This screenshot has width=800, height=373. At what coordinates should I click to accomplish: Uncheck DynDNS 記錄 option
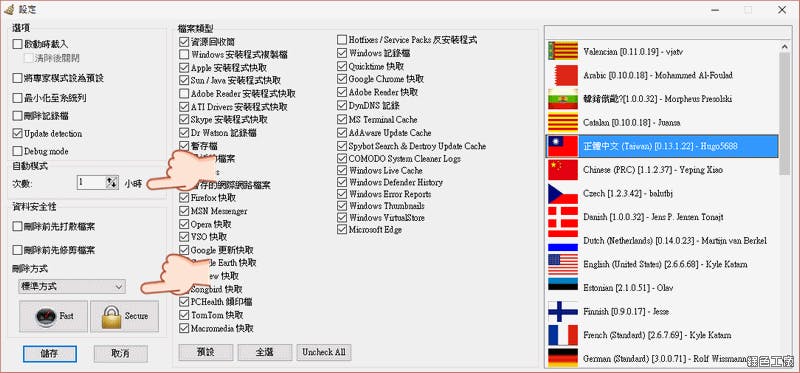(342, 106)
